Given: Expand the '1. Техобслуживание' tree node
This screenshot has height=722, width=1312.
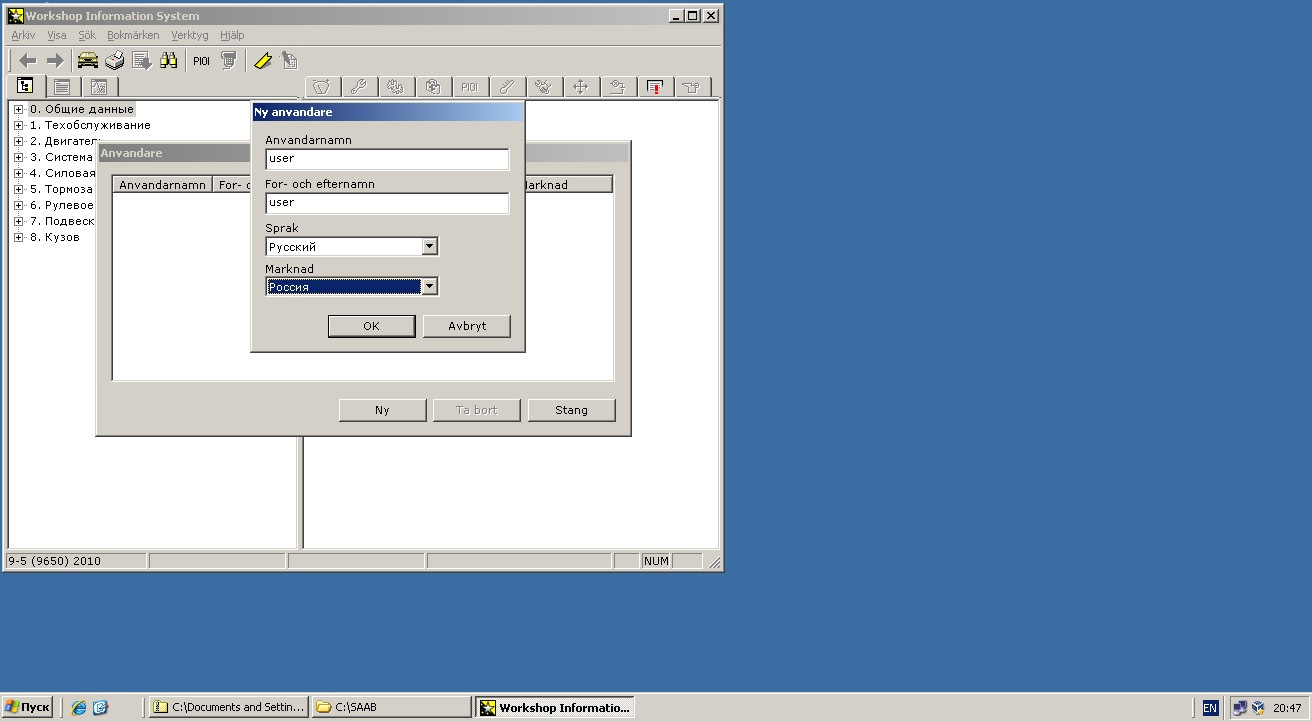Looking at the screenshot, I should tap(19, 125).
